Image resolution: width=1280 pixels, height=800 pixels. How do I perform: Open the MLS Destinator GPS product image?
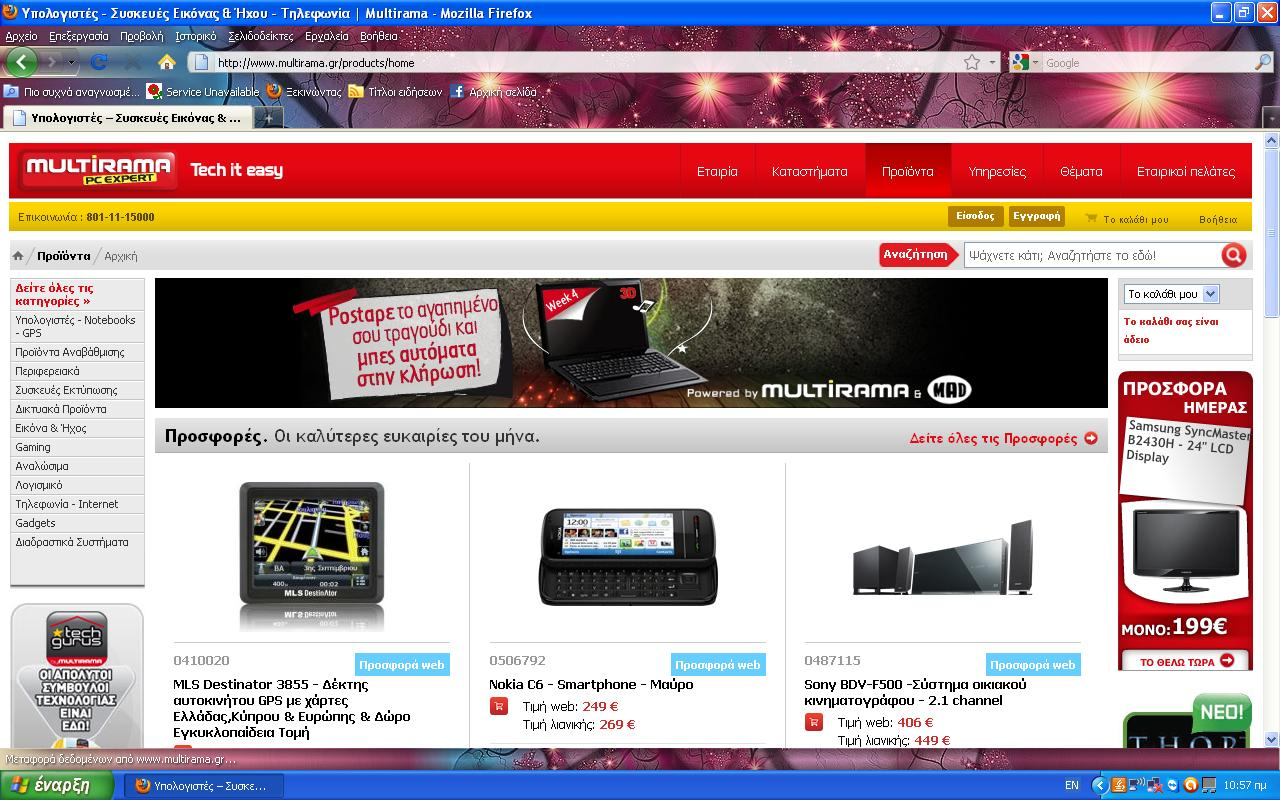311,555
